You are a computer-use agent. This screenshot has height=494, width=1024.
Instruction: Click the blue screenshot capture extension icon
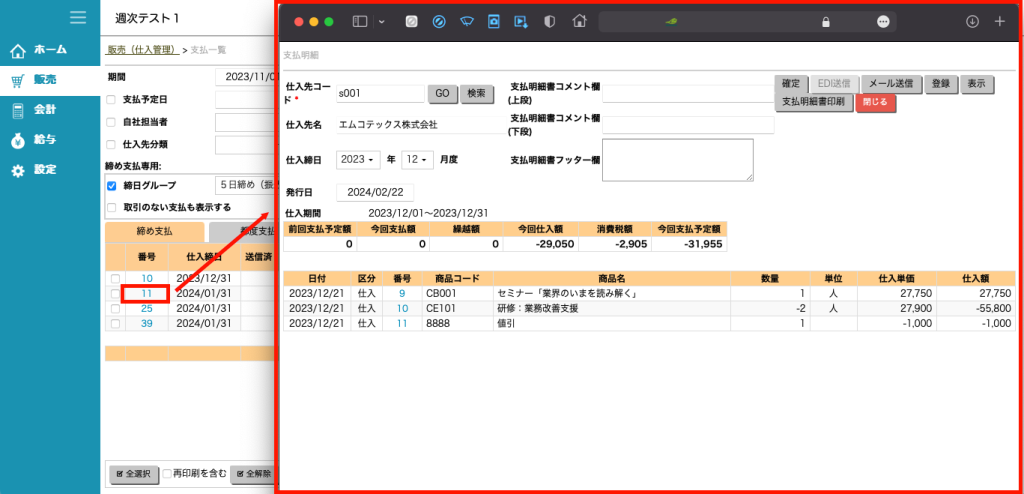(x=494, y=22)
